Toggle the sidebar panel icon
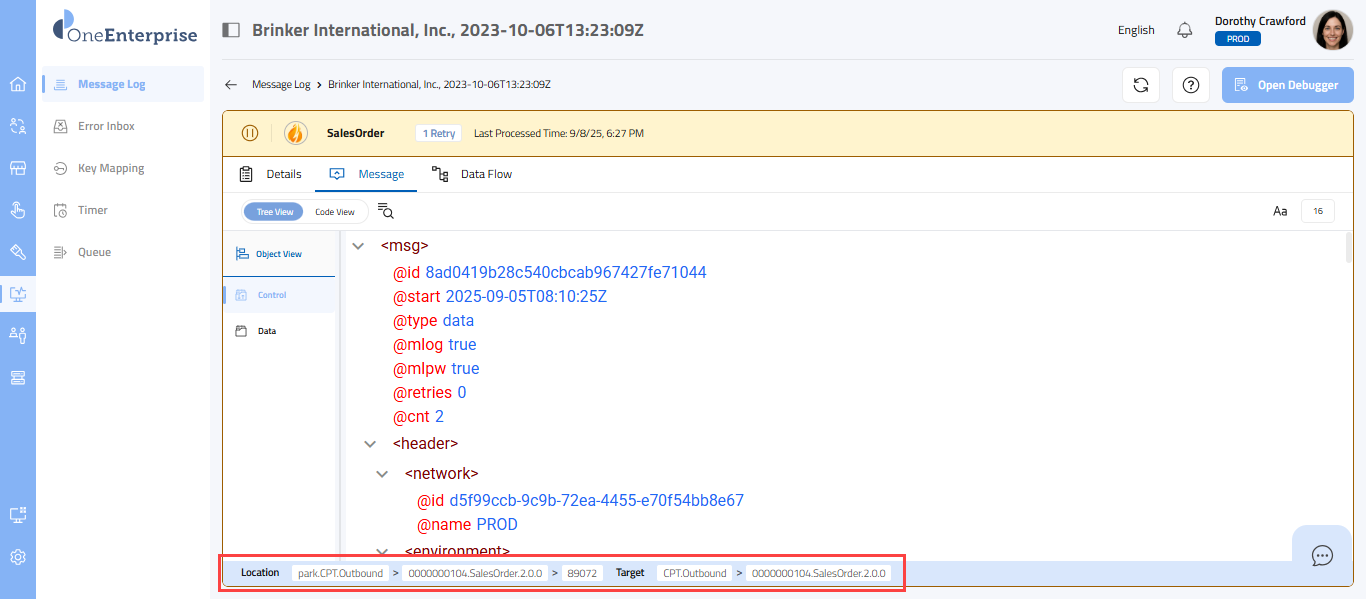 tap(231, 30)
